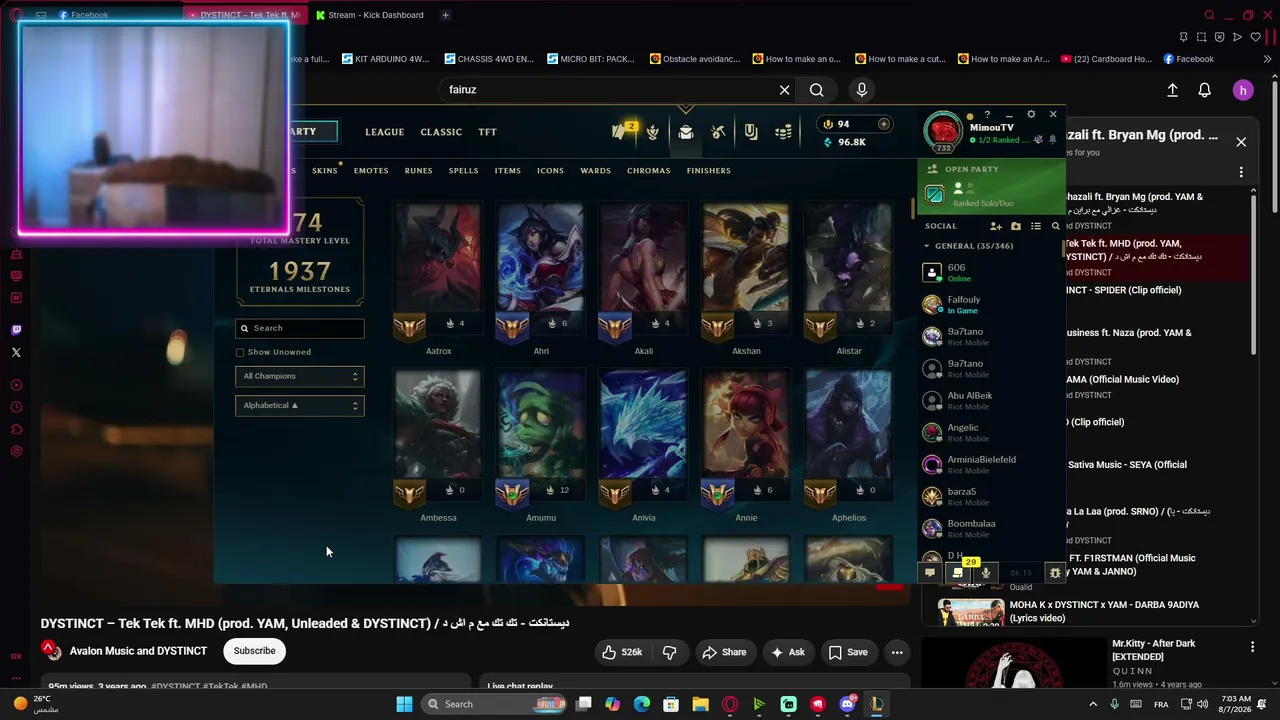The width and height of the screenshot is (1280, 720).
Task: Switch to the Emotes tab
Action: pos(371,171)
